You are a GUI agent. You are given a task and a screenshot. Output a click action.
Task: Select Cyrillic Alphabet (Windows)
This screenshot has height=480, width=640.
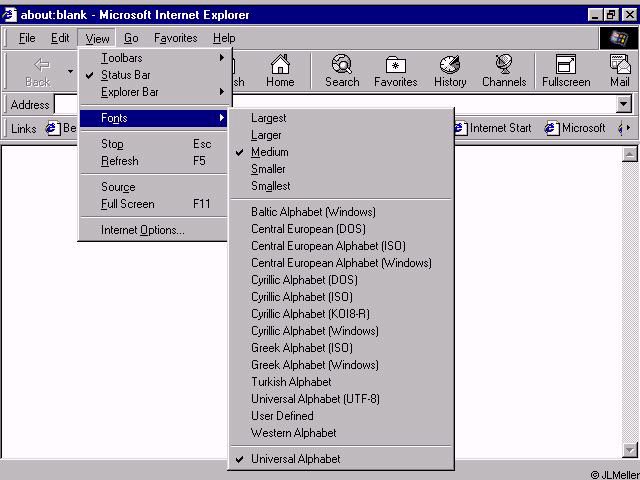tap(341, 331)
